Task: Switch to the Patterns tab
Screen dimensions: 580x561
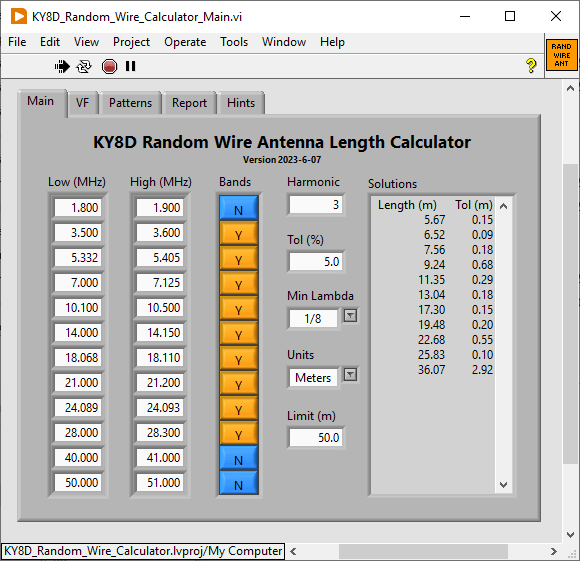Action: (x=130, y=103)
